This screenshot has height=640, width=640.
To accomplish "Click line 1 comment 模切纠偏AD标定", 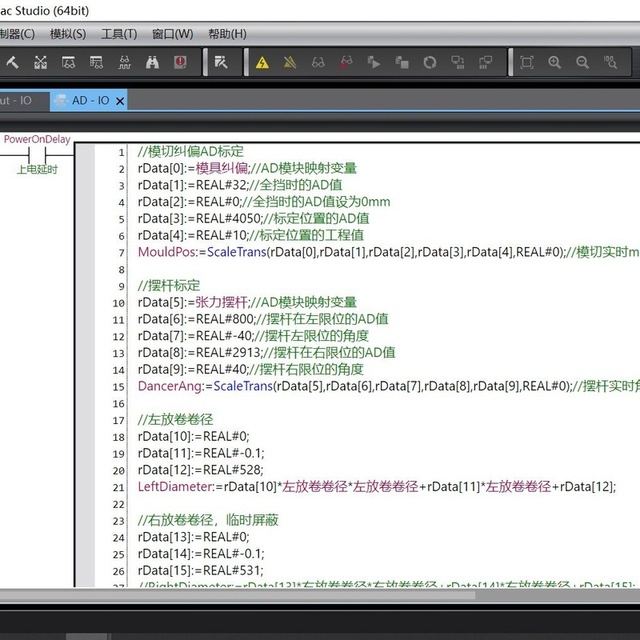I will tap(191, 151).
